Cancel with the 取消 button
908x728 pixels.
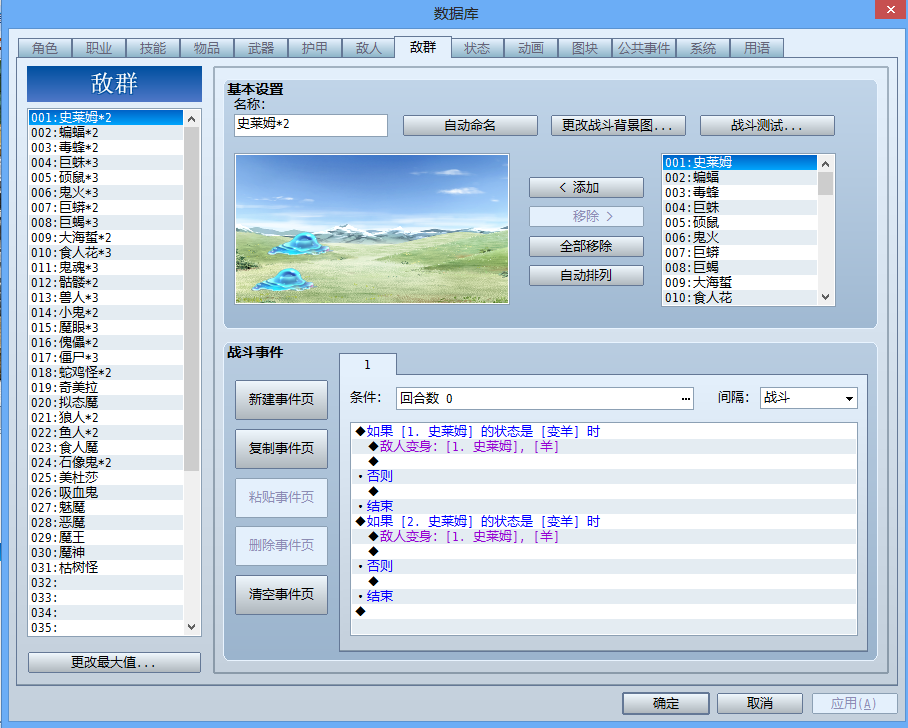pyautogui.click(x=760, y=704)
